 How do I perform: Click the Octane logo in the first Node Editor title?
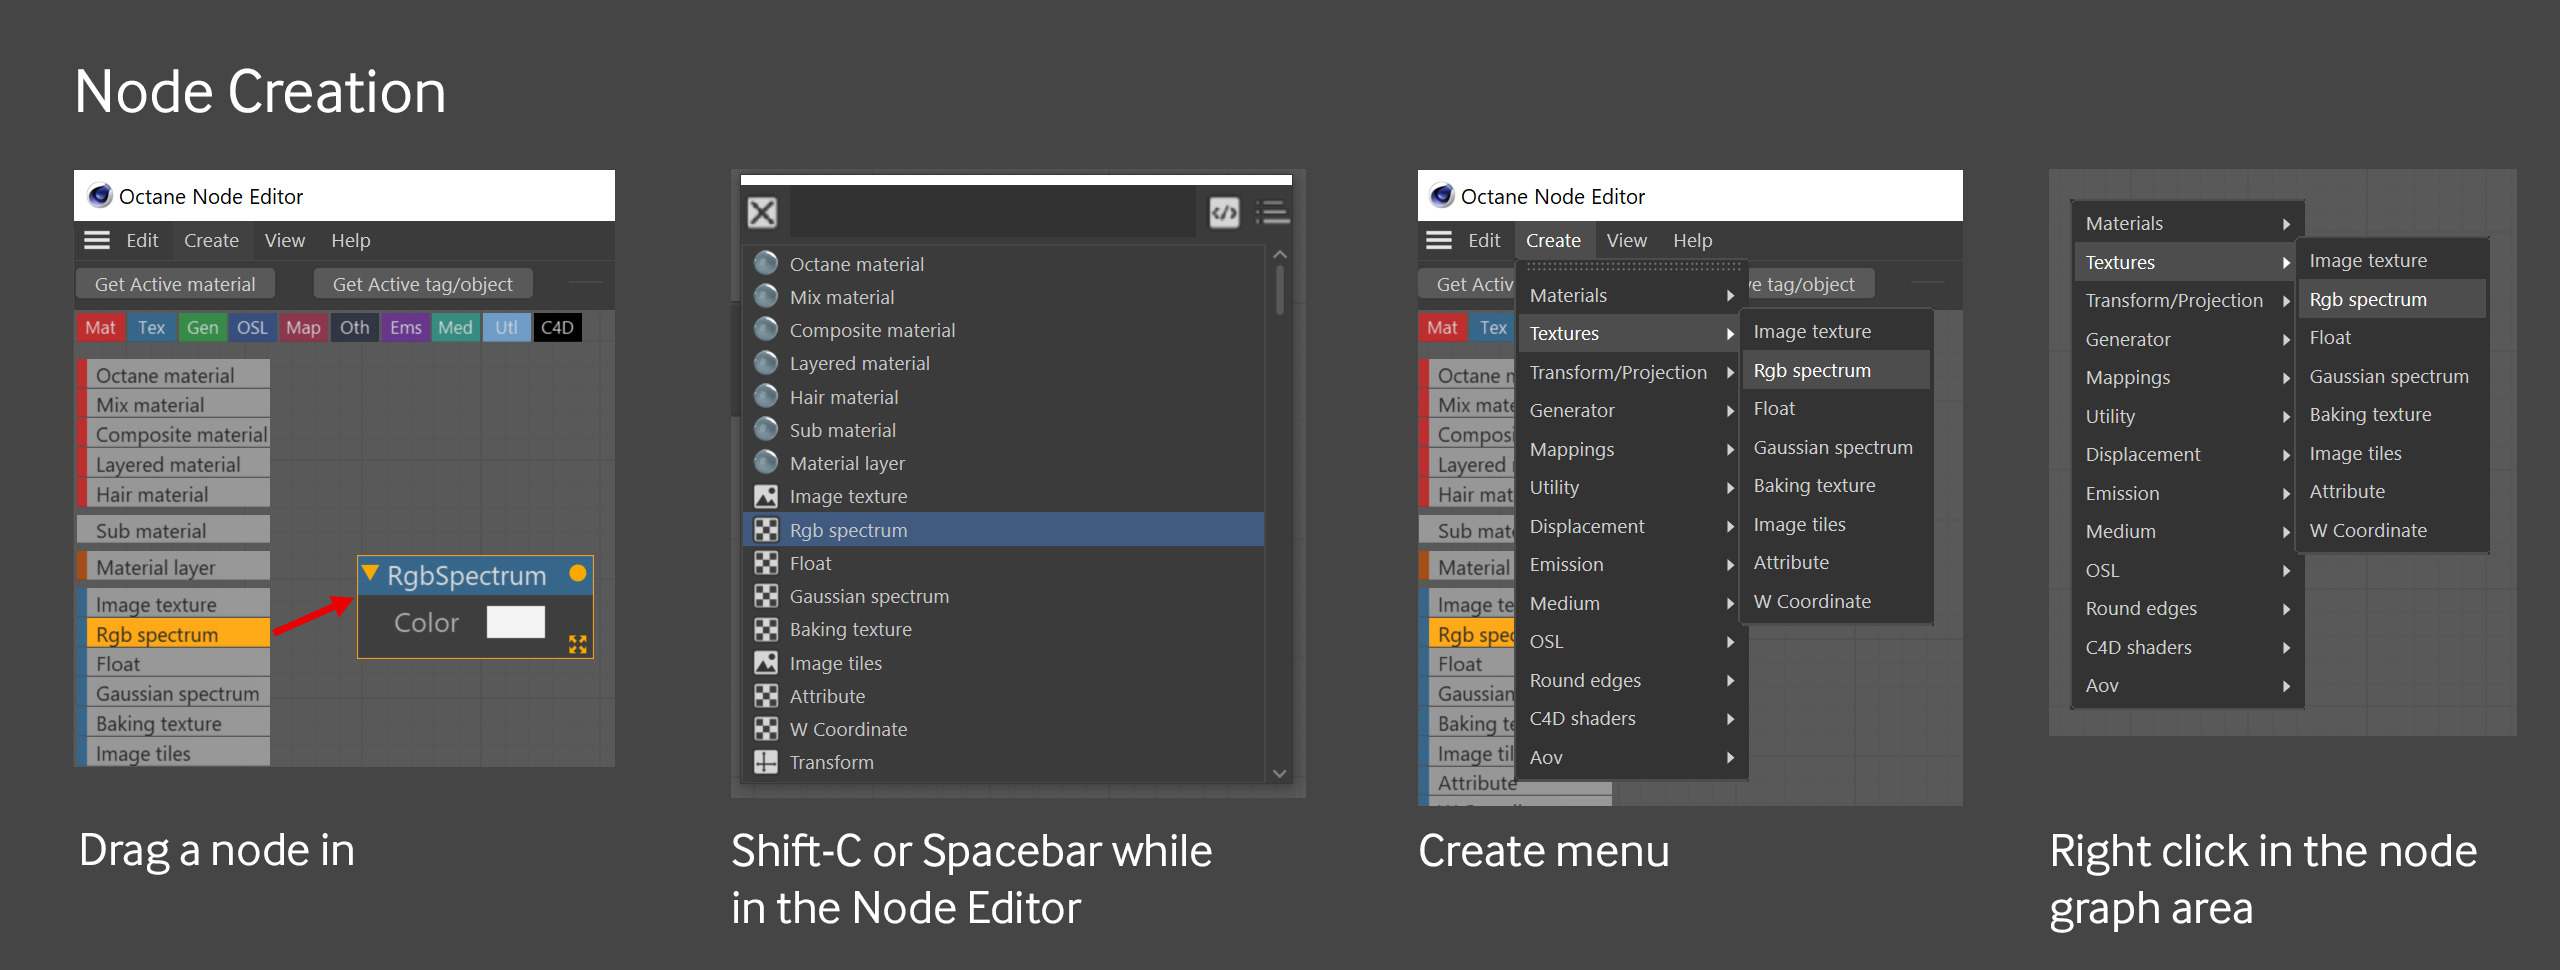(100, 195)
